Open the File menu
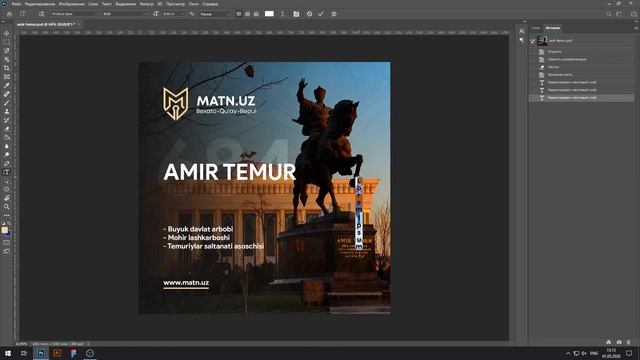Viewport: 640px width, 360px height. [16, 4]
